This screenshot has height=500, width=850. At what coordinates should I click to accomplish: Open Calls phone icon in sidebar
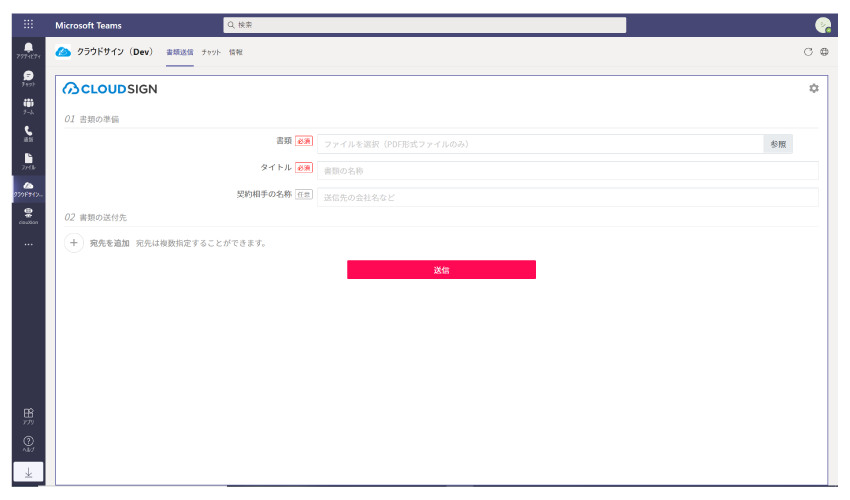click(x=28, y=134)
